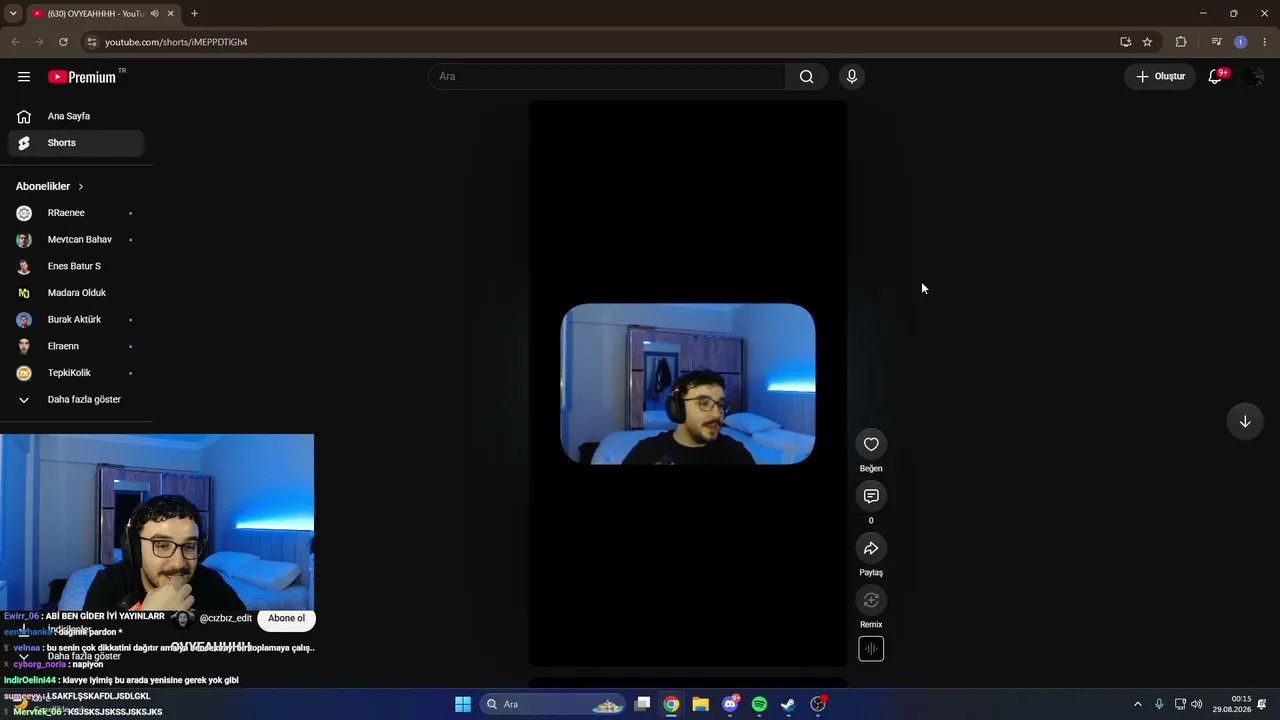Open the @cızbız_edit channel link
Screen dimensions: 1280x720
pos(226,619)
